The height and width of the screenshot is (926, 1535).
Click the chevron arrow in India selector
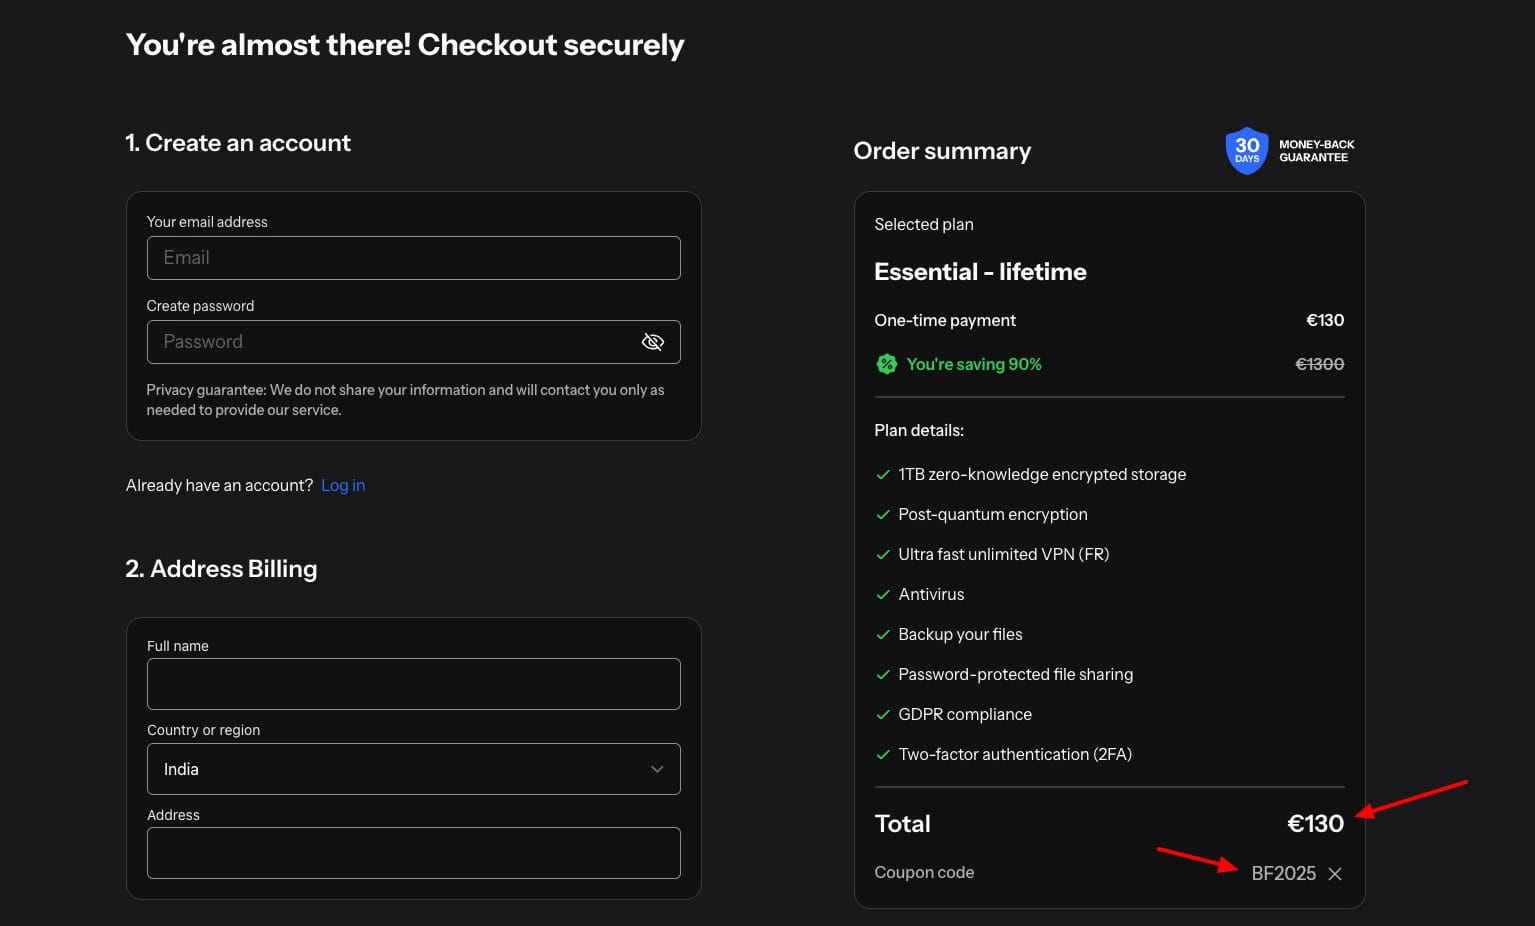(657, 769)
